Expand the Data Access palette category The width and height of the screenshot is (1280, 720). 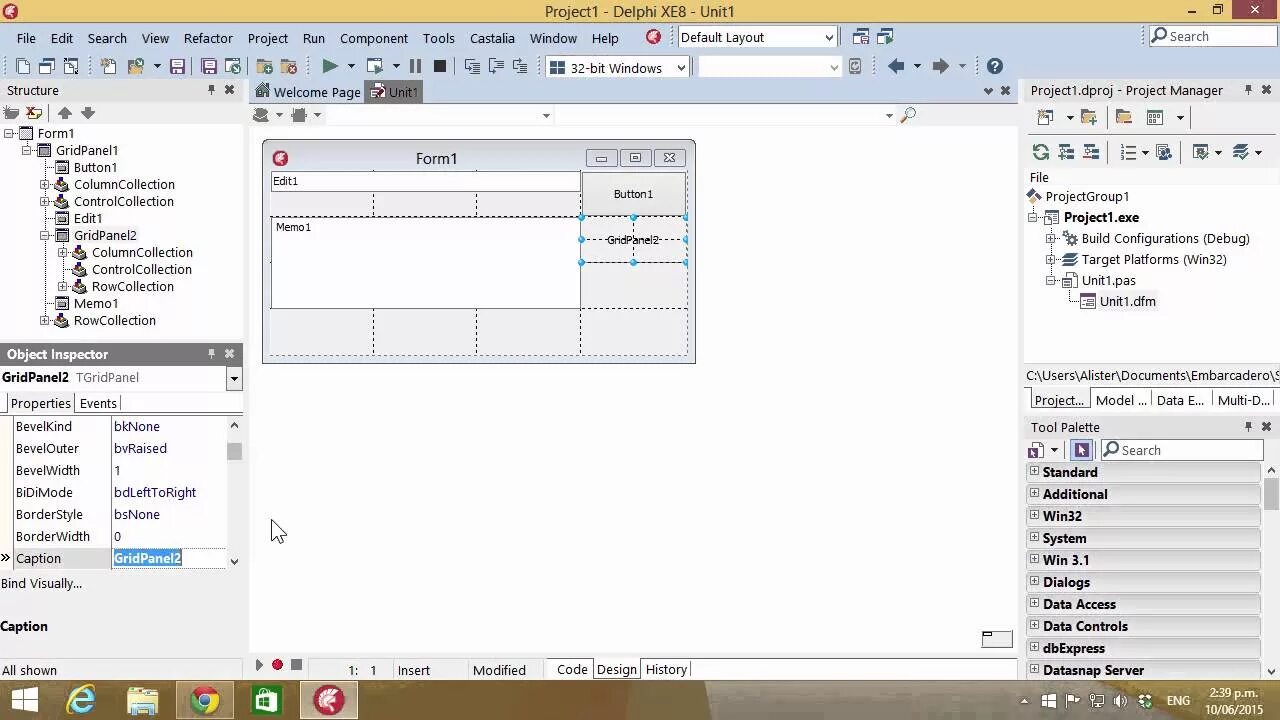(1035, 604)
